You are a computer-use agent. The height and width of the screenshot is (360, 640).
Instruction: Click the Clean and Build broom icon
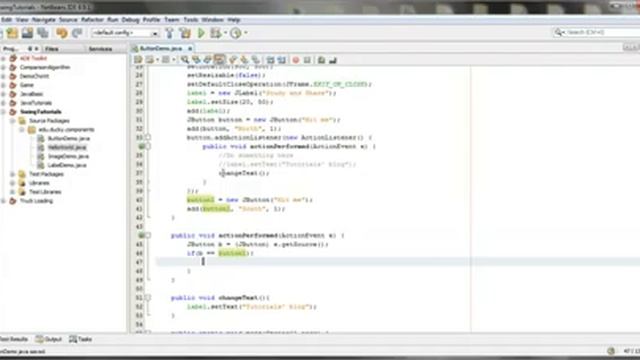[x=185, y=33]
